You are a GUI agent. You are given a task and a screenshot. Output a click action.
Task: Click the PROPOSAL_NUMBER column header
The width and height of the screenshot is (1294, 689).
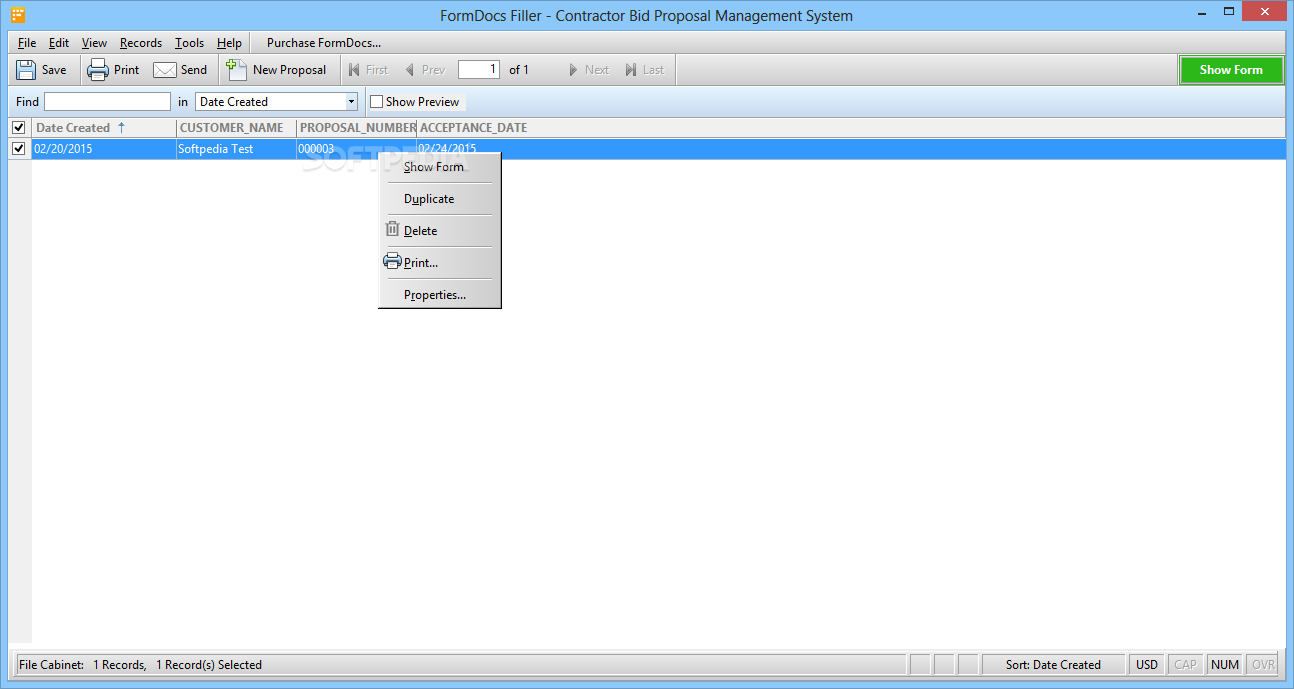357,128
